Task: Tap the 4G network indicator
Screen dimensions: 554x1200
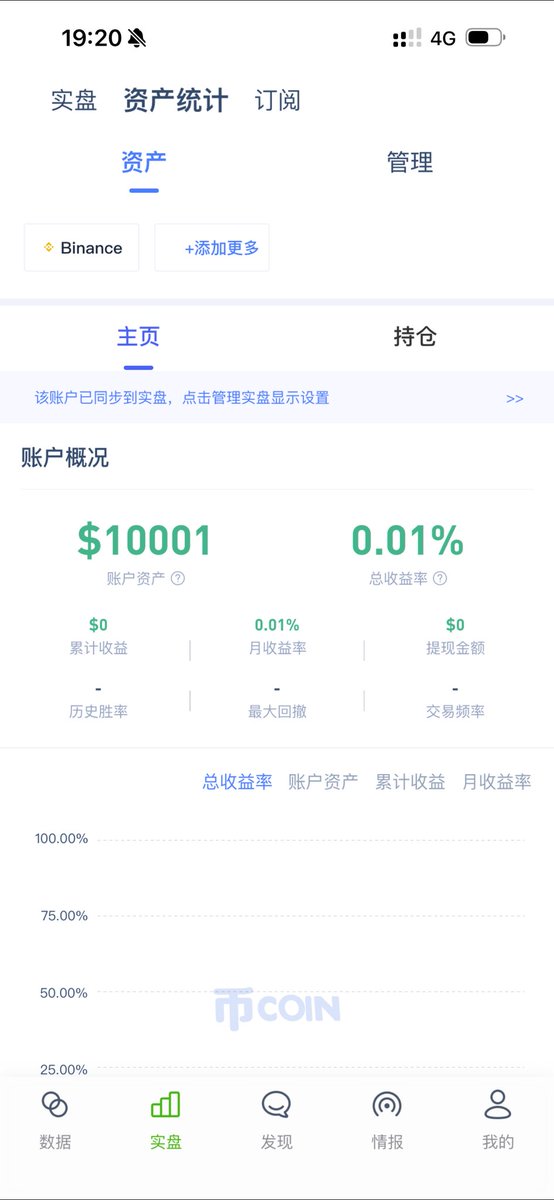Action: coord(443,39)
